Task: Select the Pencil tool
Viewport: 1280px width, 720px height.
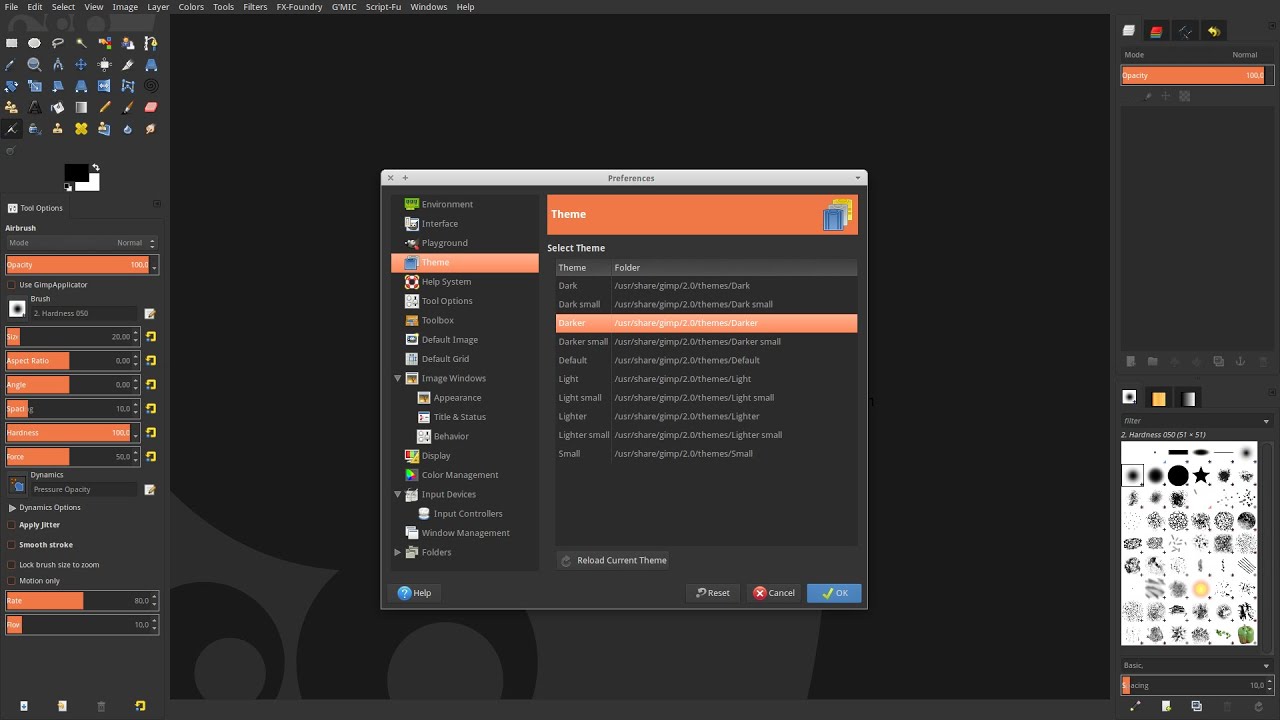Action: [x=104, y=107]
